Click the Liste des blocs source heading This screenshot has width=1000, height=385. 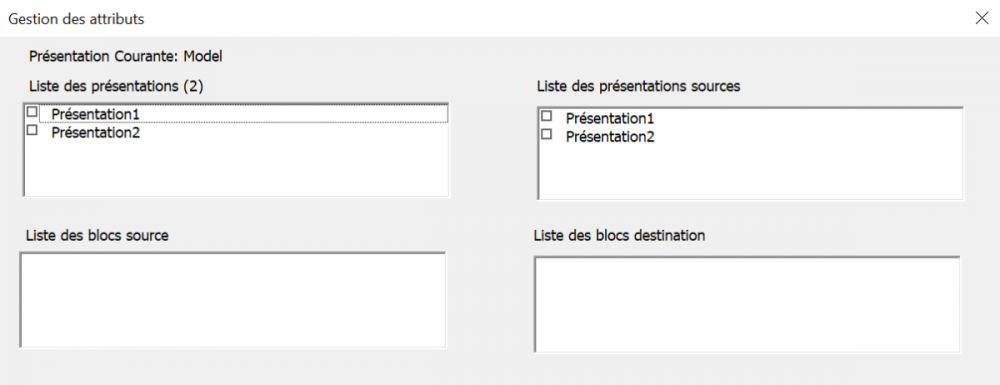click(x=97, y=235)
